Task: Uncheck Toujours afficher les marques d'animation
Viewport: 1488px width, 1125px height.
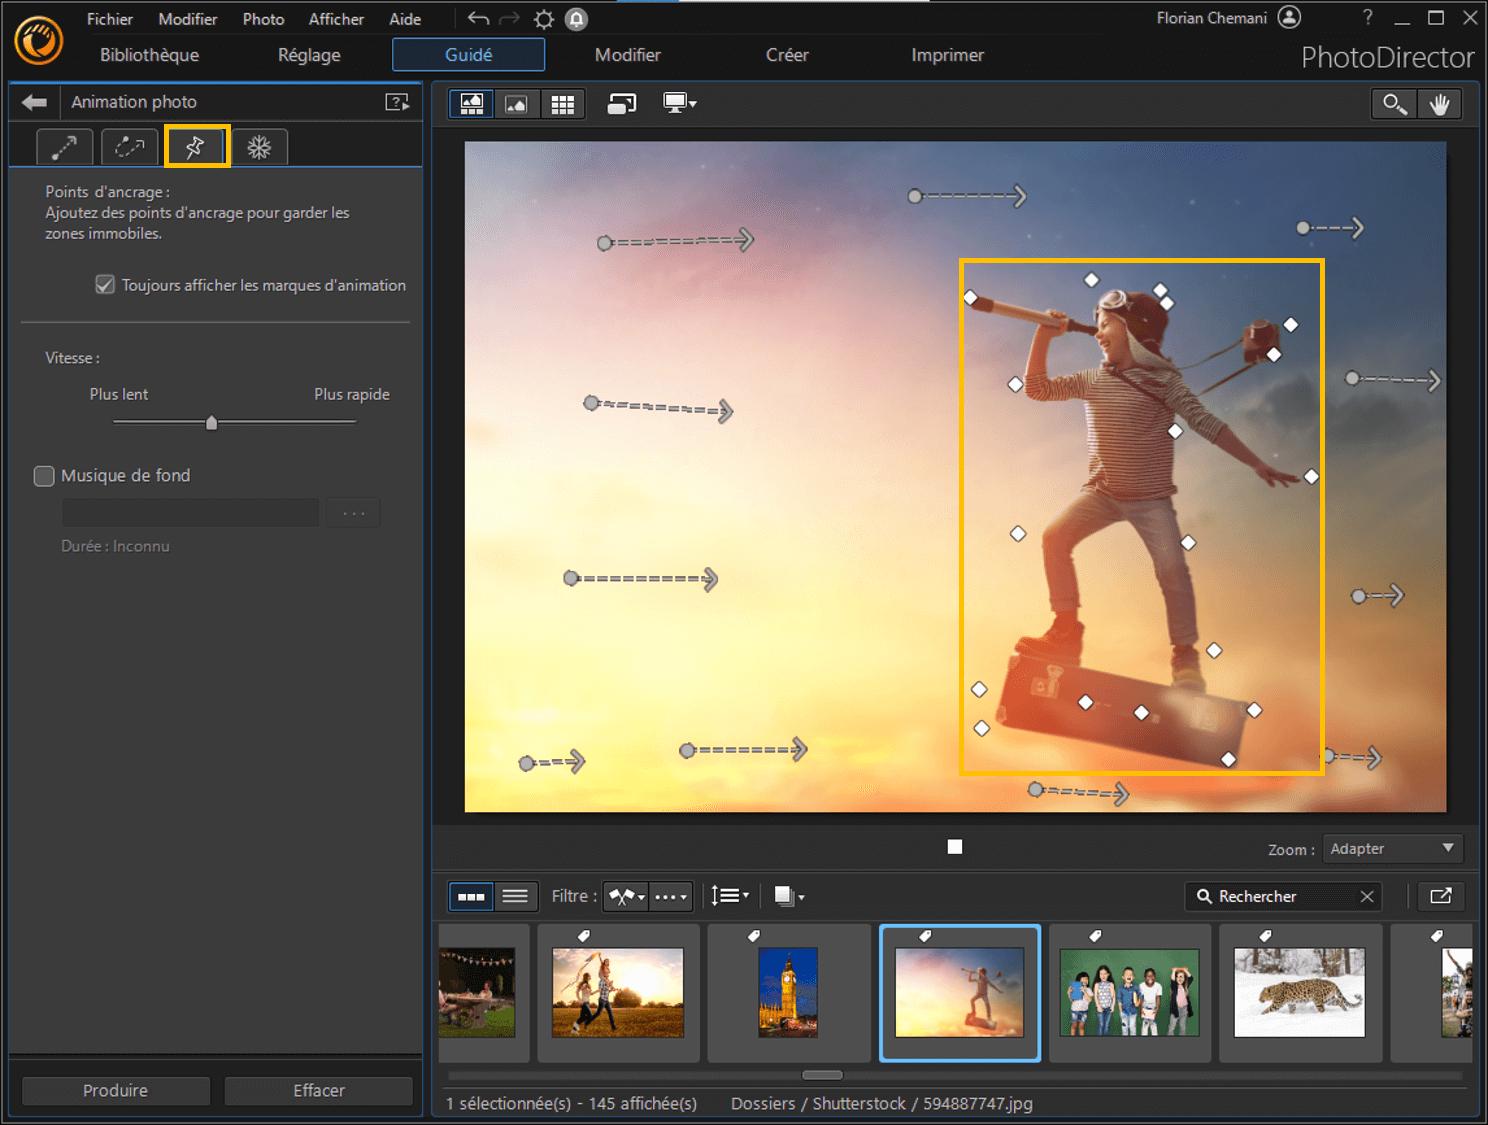Action: [105, 284]
